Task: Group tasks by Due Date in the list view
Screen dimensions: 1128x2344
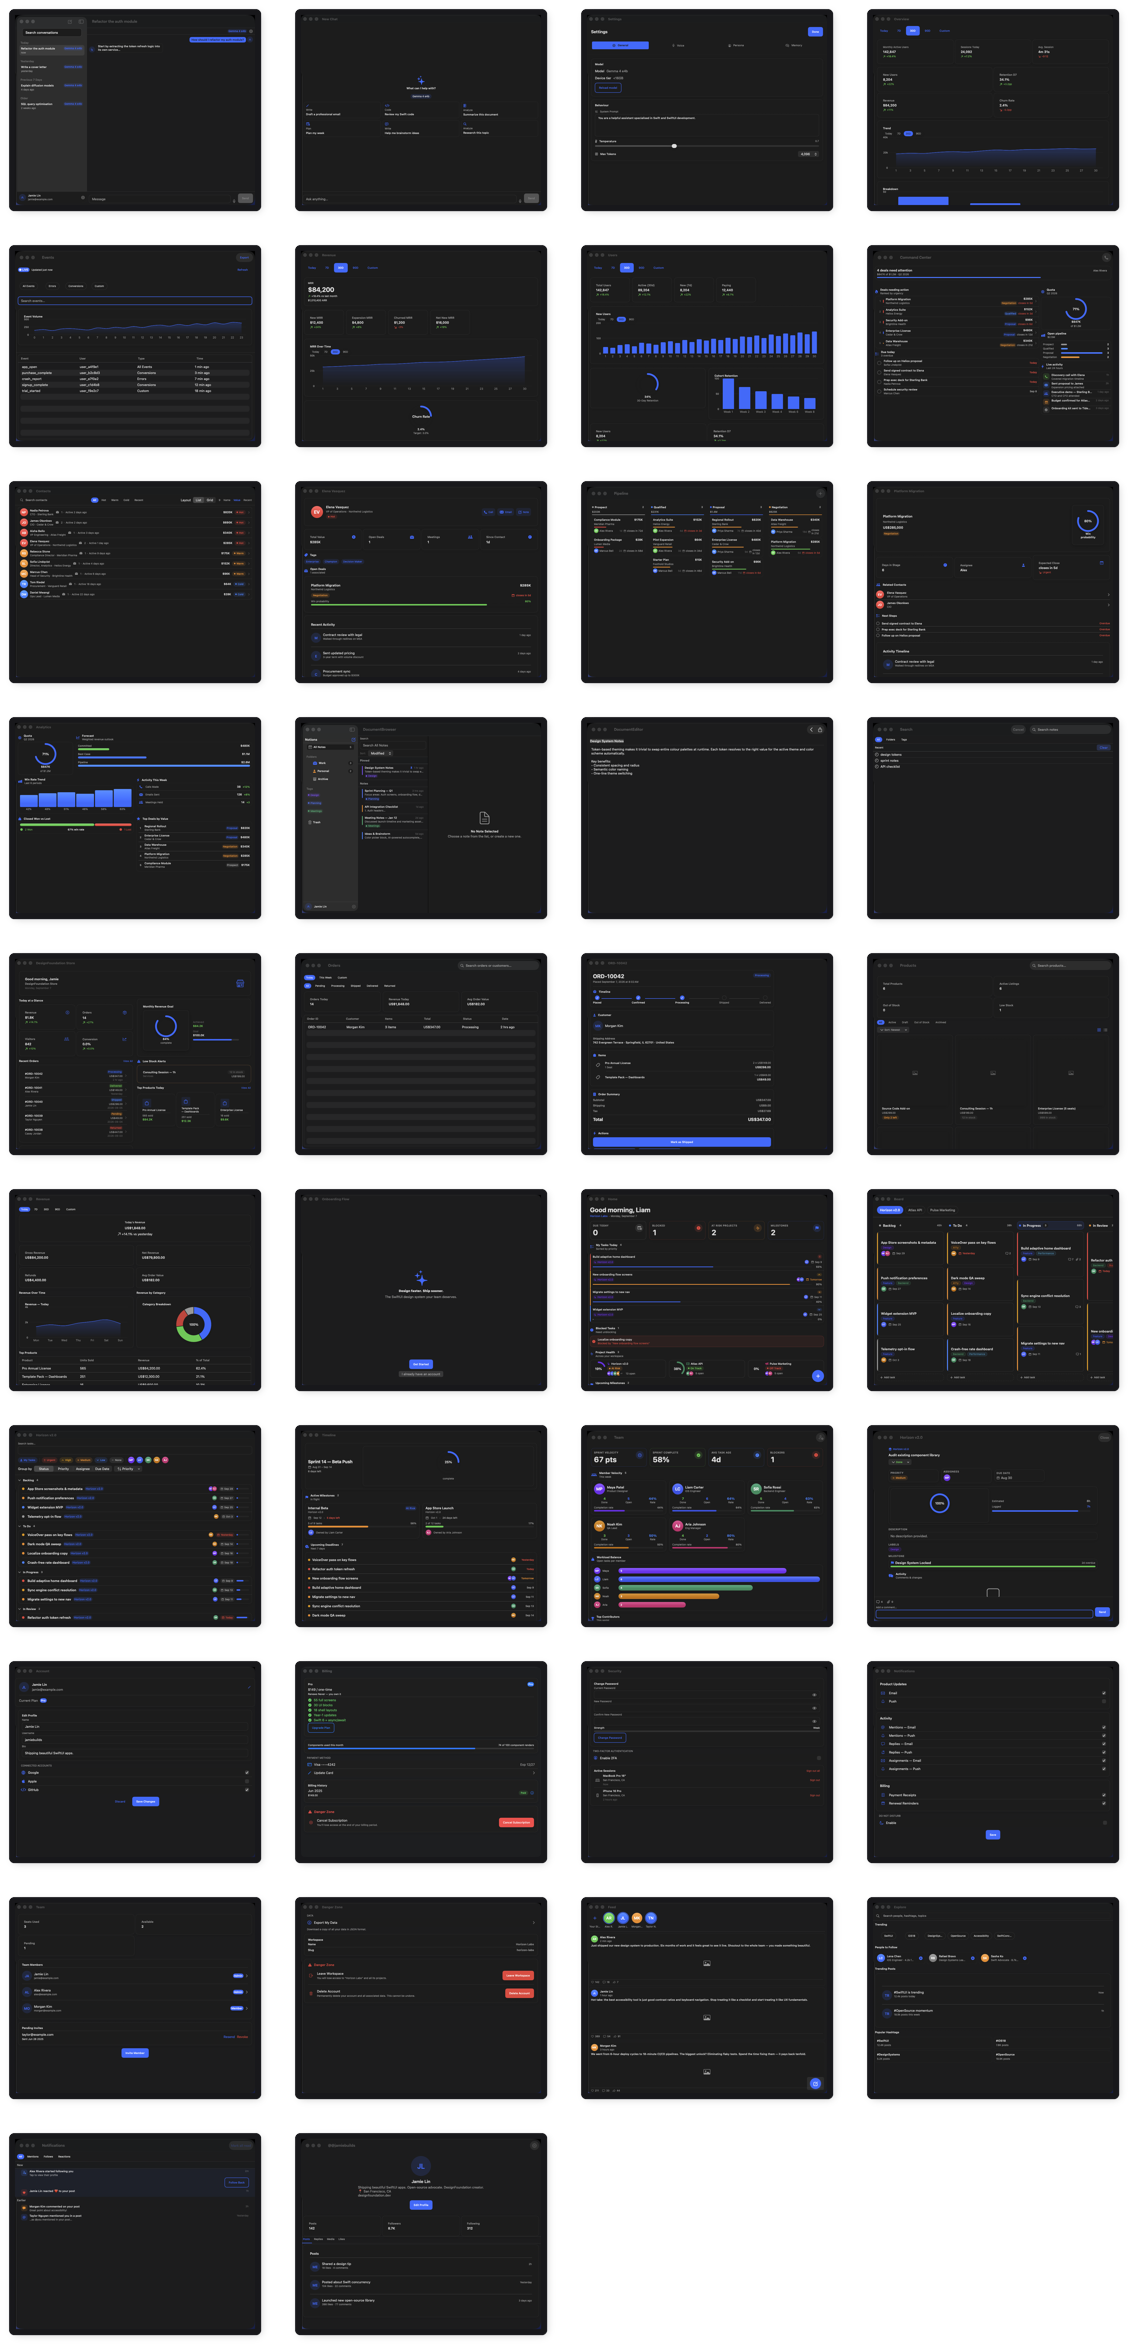Action: pos(102,1468)
